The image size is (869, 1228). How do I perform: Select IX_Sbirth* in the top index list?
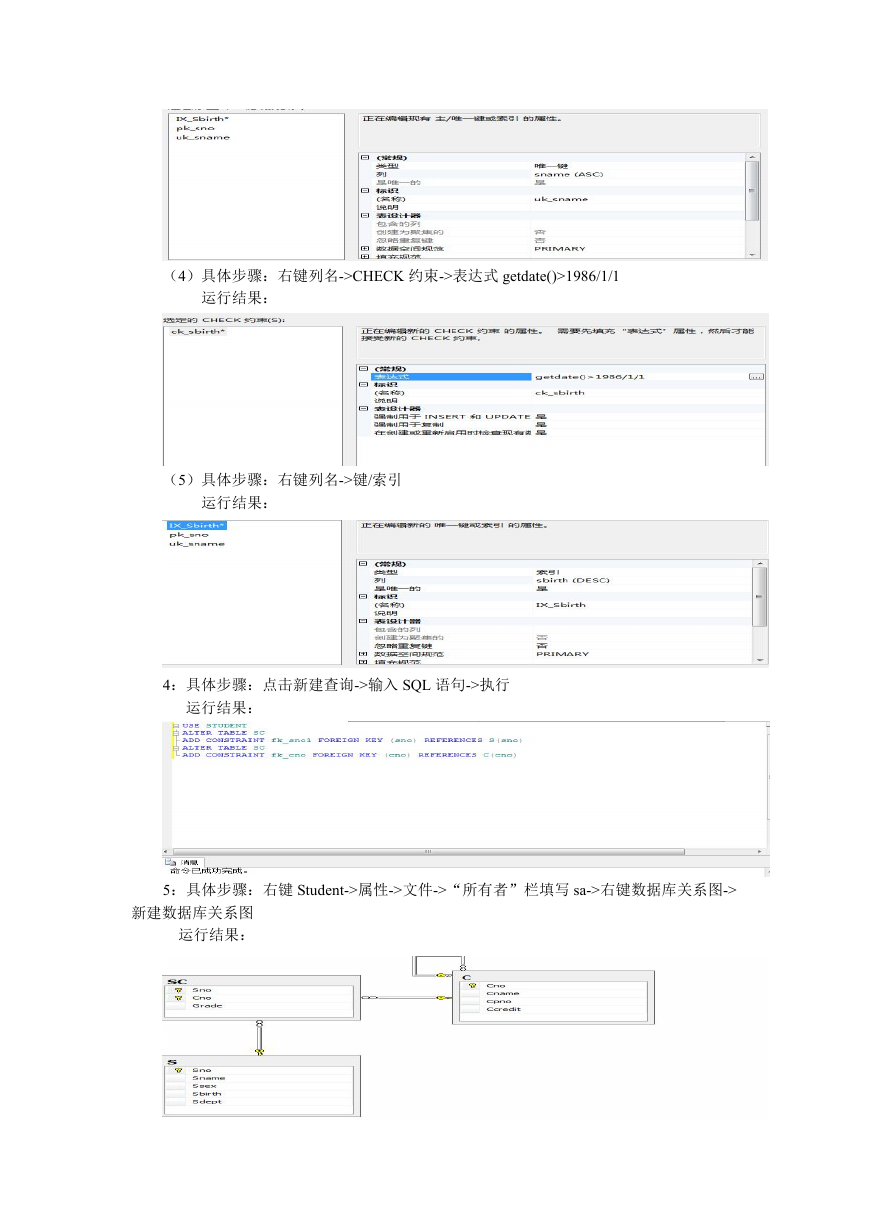202,119
